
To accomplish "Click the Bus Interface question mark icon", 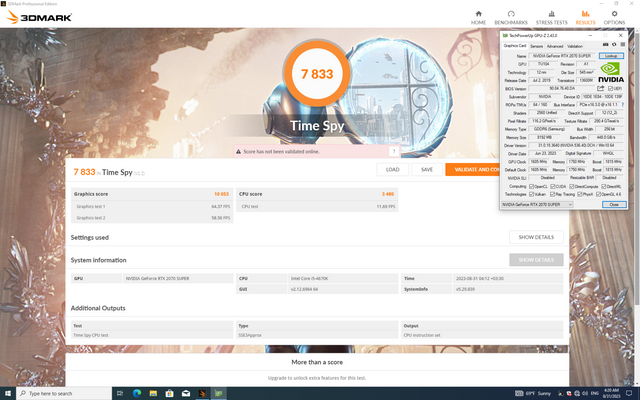I will tap(622, 103).
